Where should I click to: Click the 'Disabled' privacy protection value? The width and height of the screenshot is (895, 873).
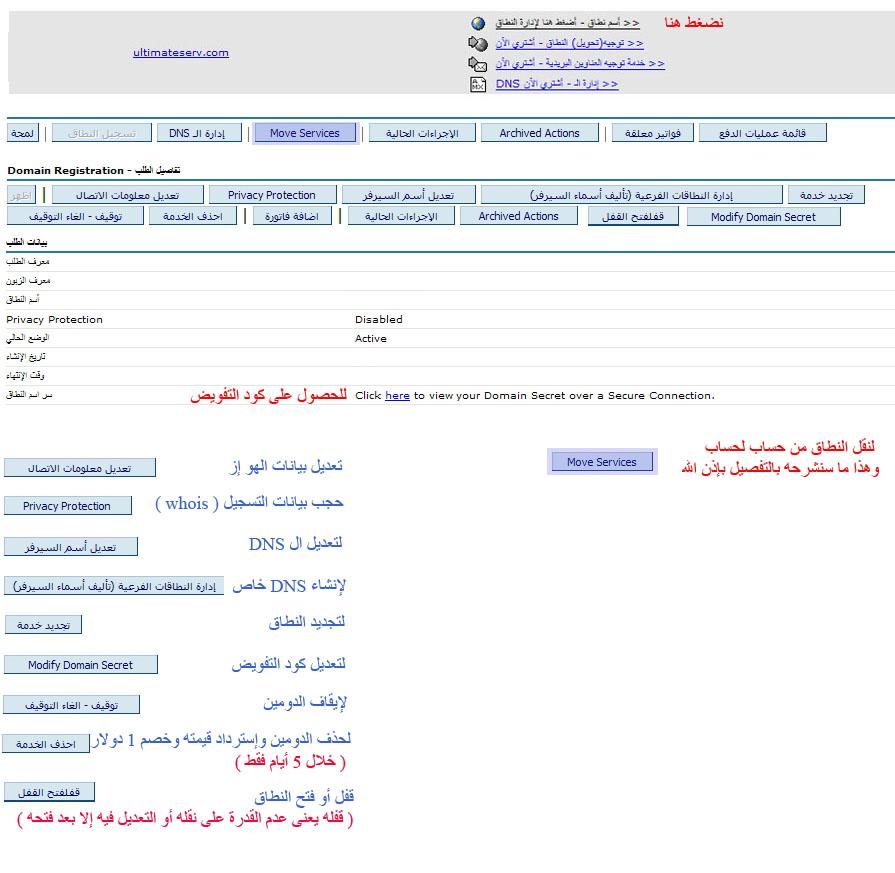(378, 319)
